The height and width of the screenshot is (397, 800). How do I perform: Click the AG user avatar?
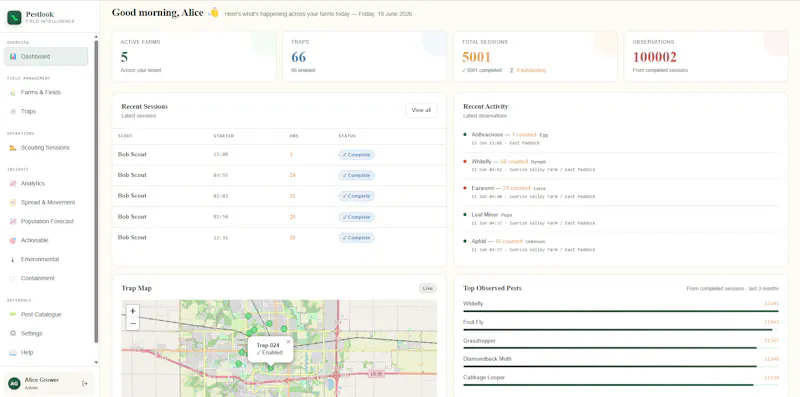click(14, 383)
